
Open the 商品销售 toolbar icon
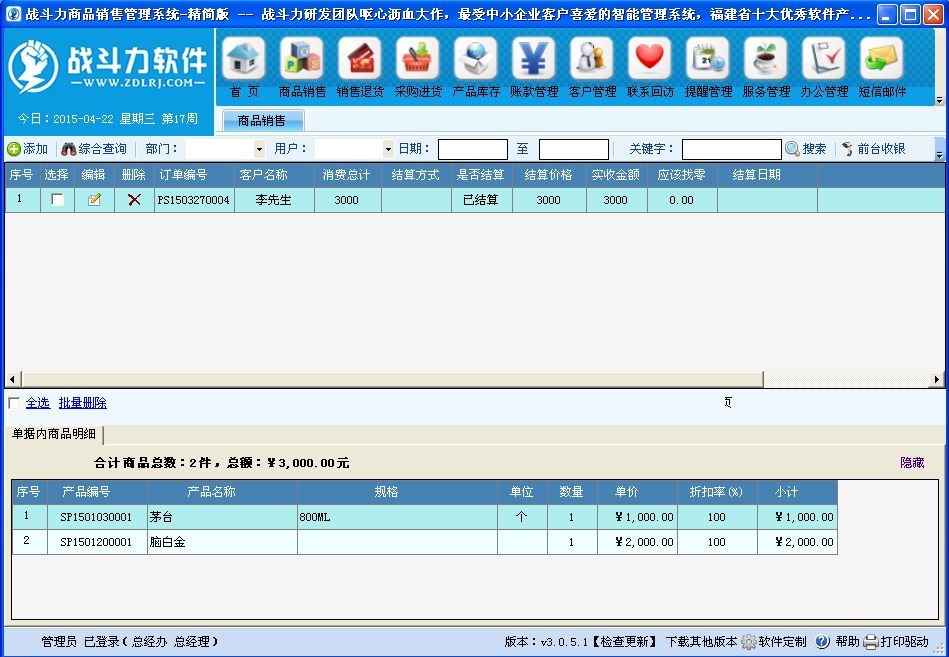click(301, 59)
